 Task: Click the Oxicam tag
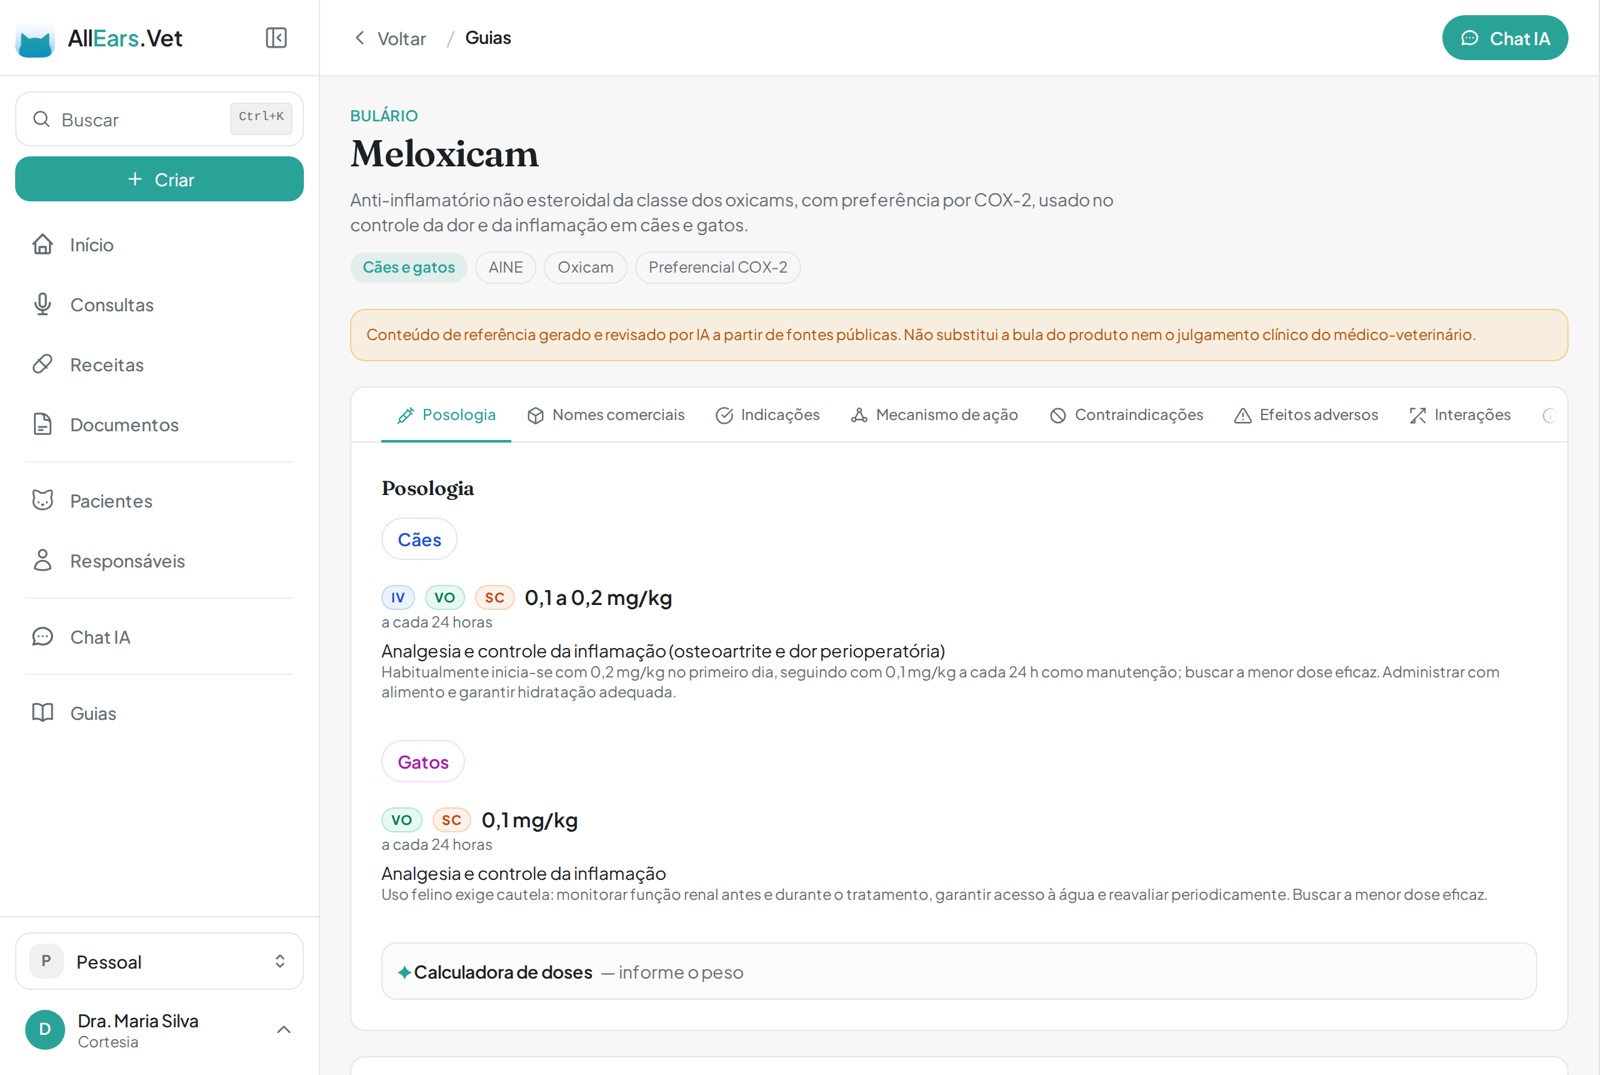pyautogui.click(x=586, y=267)
